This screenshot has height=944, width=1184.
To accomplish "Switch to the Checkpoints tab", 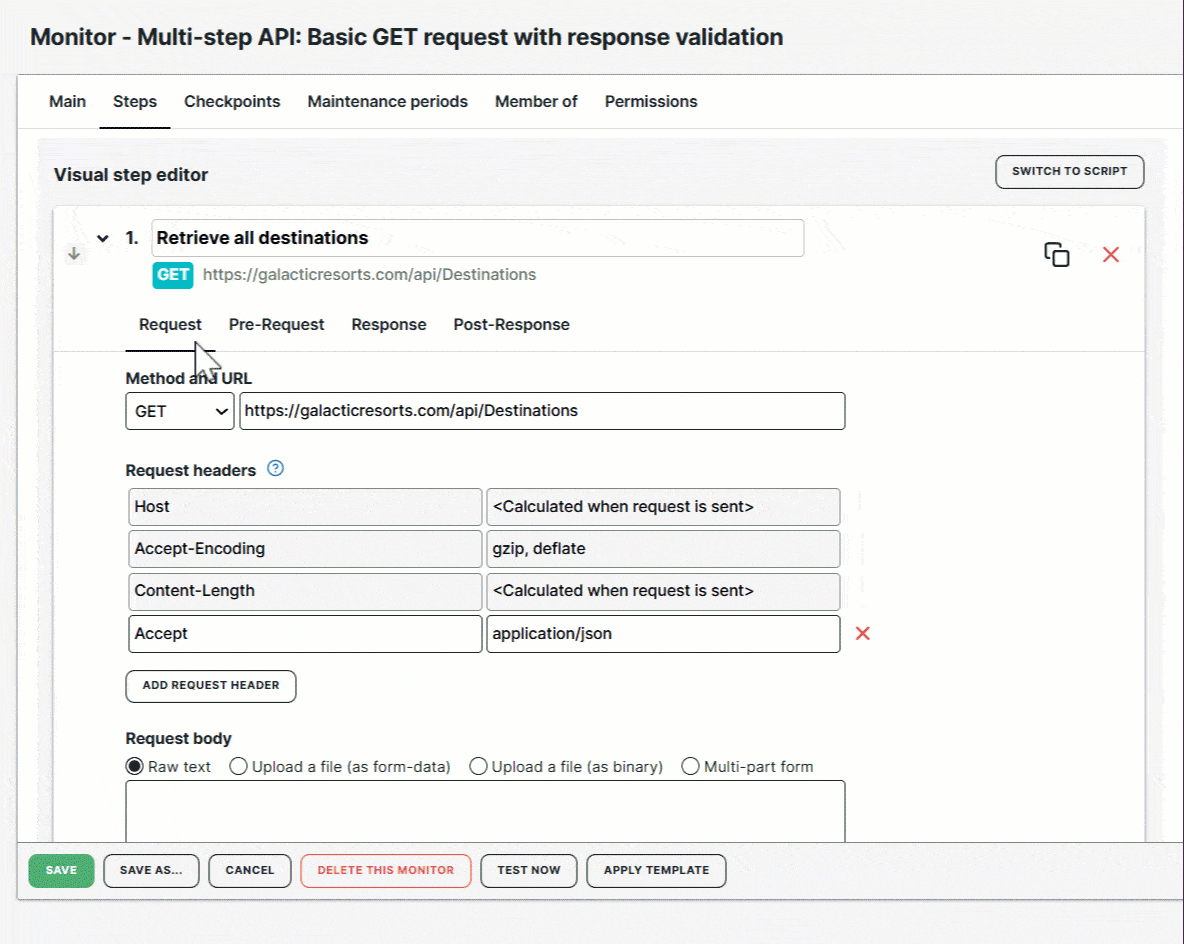I will pyautogui.click(x=232, y=101).
